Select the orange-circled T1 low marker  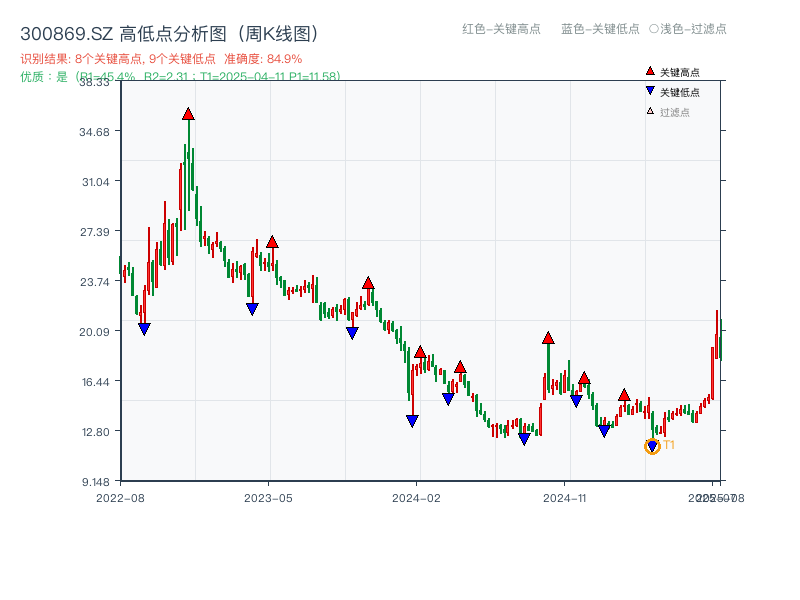652,447
